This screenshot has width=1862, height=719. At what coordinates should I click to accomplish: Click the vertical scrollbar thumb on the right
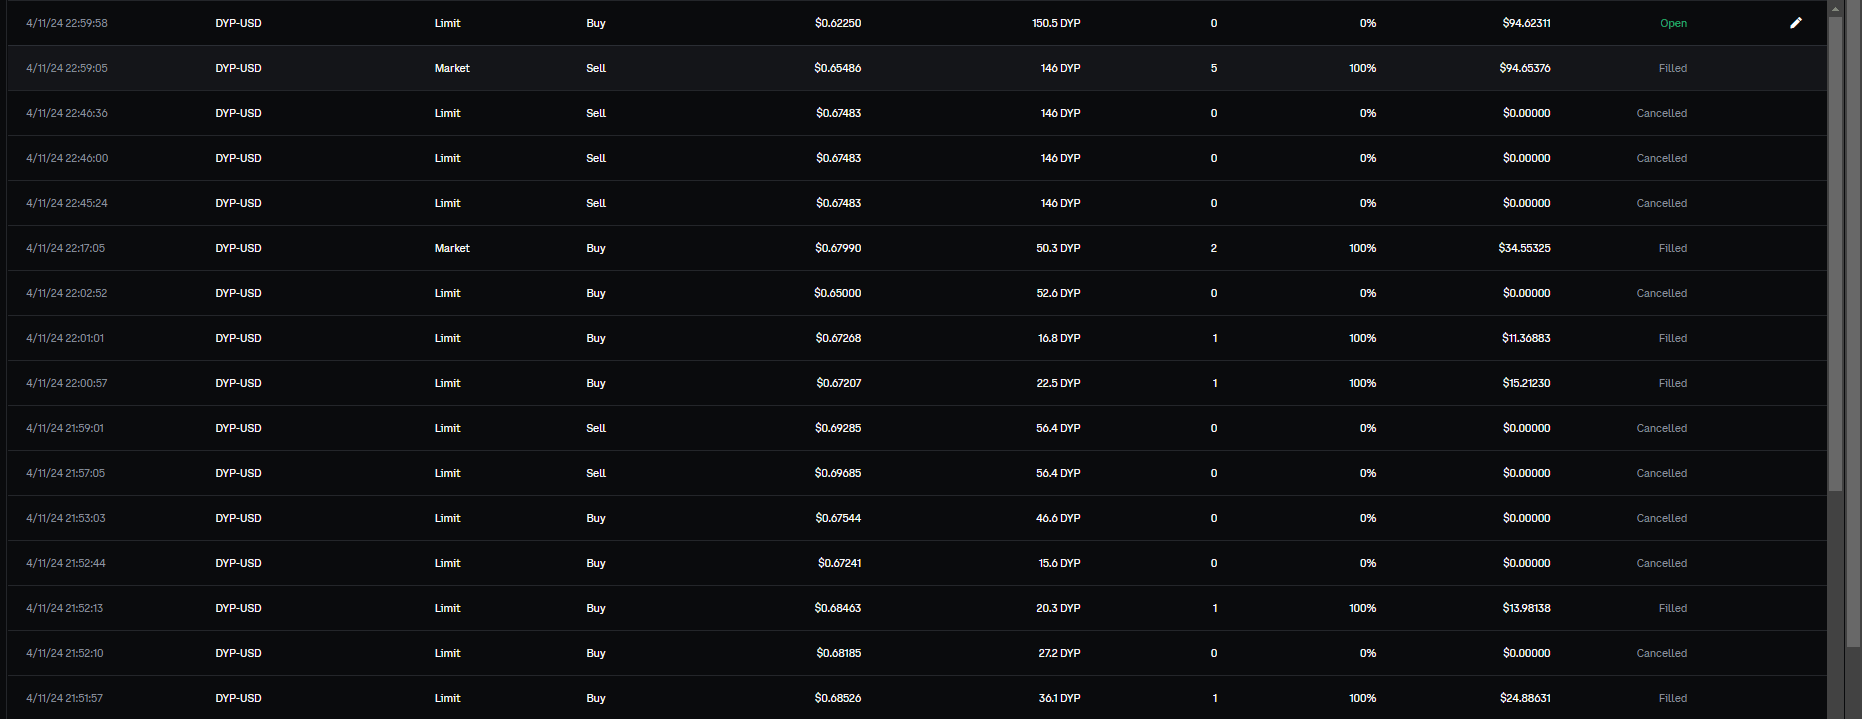1835,250
